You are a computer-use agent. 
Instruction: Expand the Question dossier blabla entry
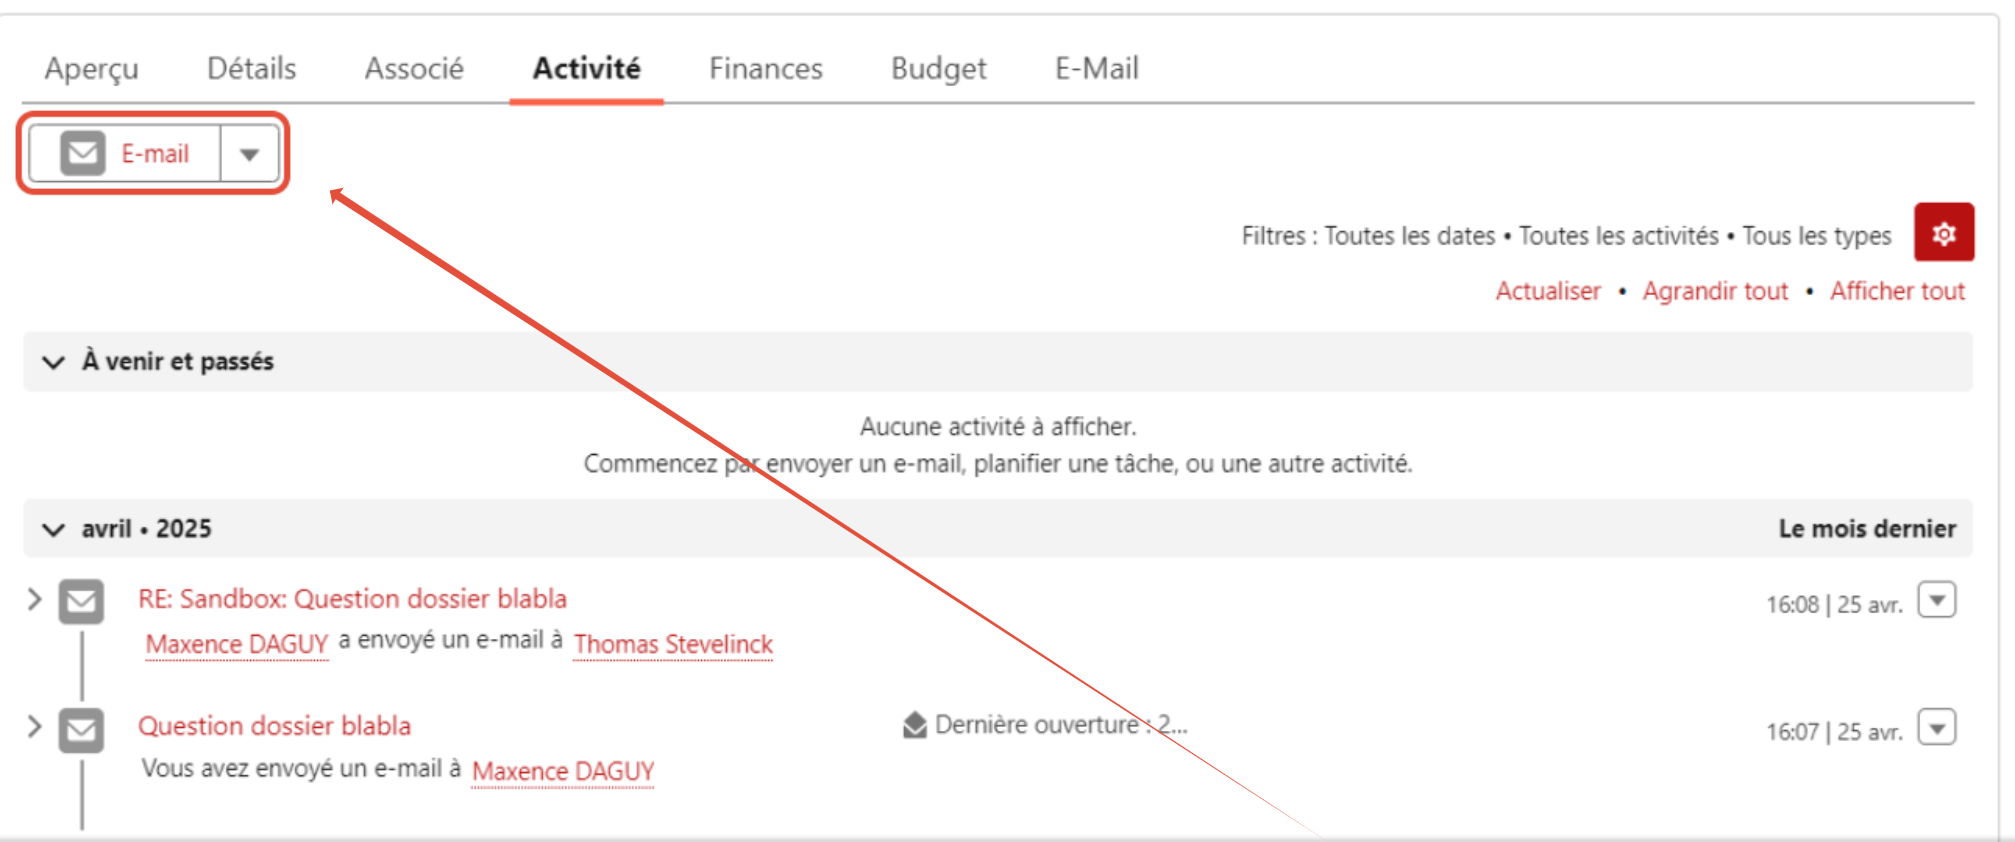click(34, 726)
